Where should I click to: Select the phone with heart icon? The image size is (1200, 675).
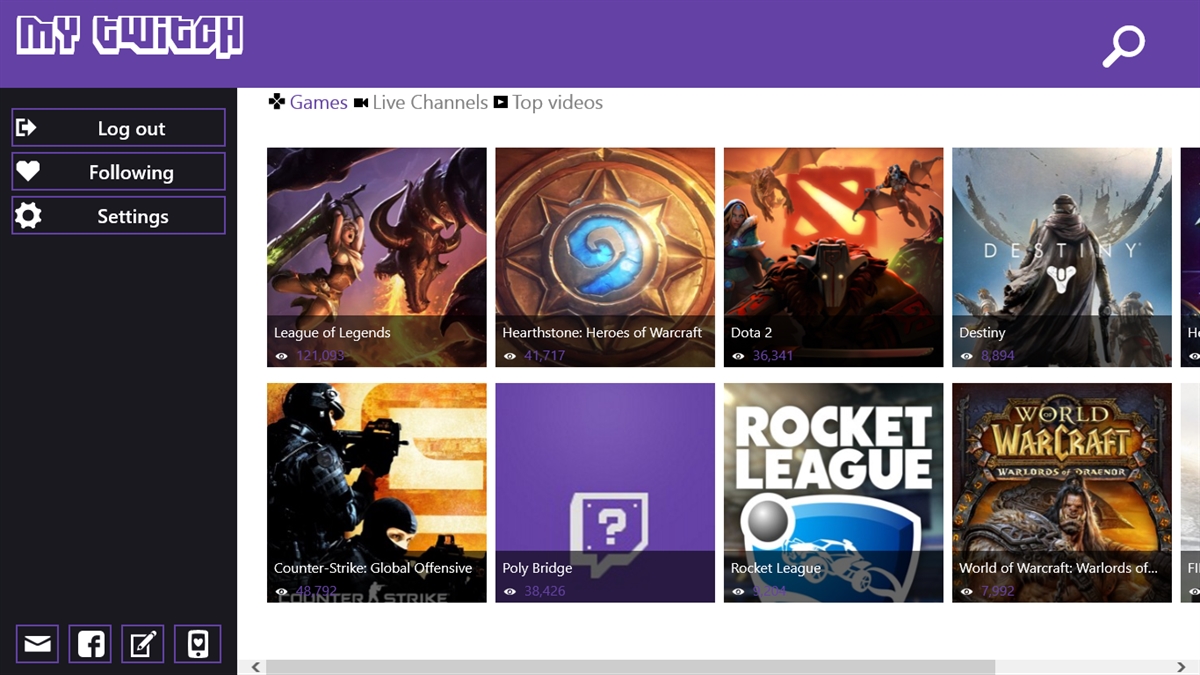tap(196, 644)
